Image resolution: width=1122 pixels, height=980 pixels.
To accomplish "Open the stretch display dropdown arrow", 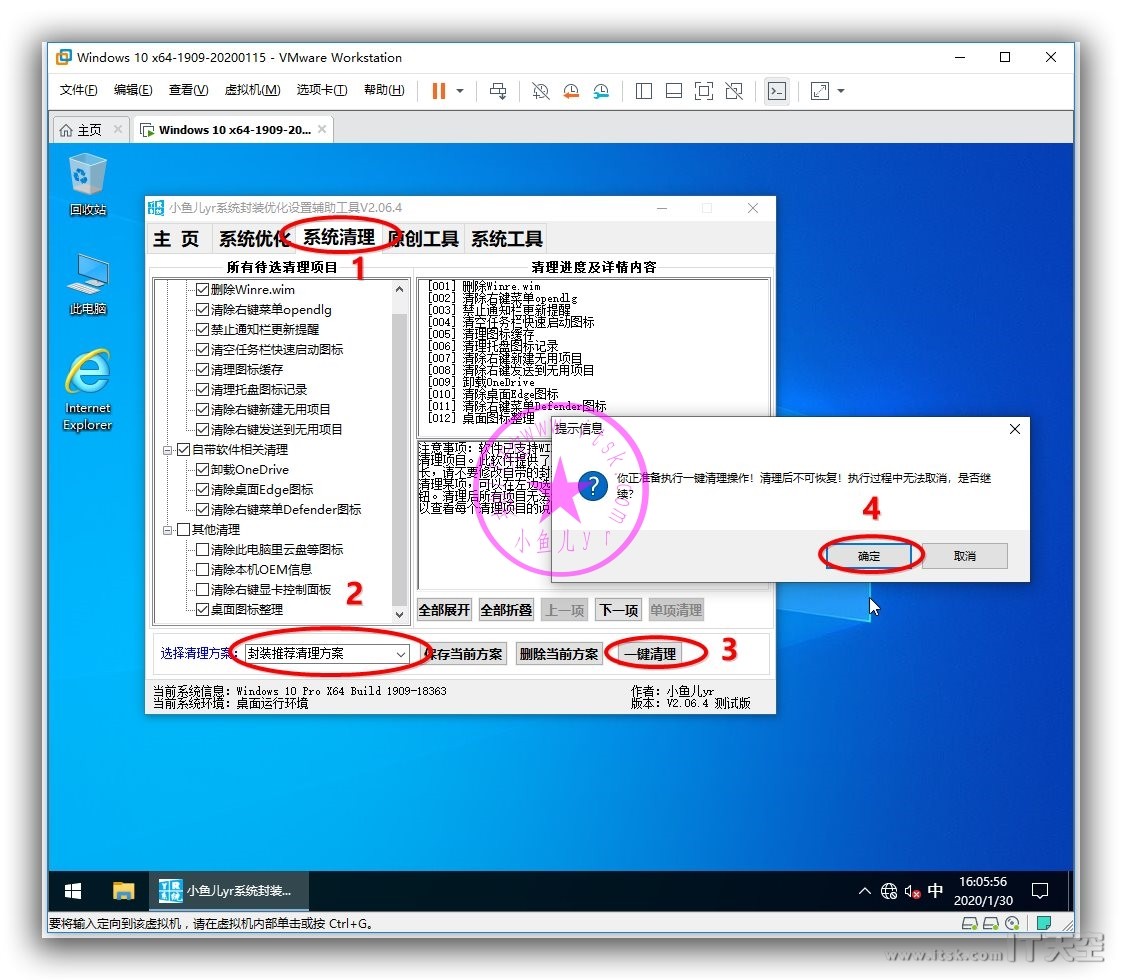I will pyautogui.click(x=841, y=91).
